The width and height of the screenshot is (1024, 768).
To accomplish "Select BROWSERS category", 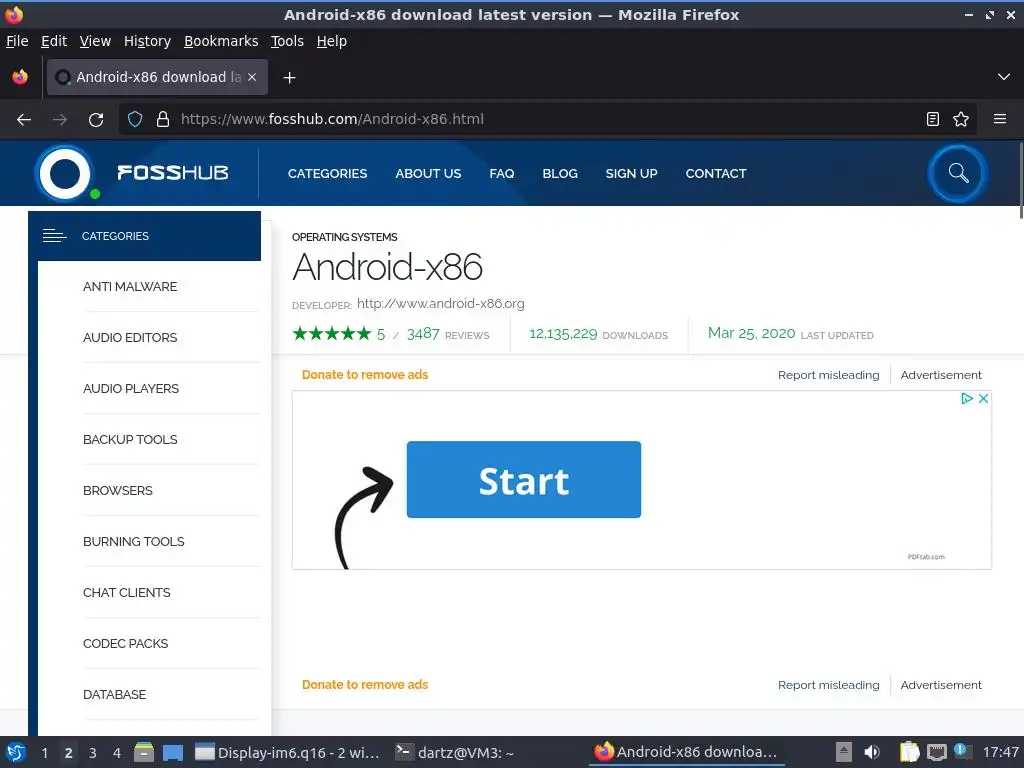I will point(118,490).
